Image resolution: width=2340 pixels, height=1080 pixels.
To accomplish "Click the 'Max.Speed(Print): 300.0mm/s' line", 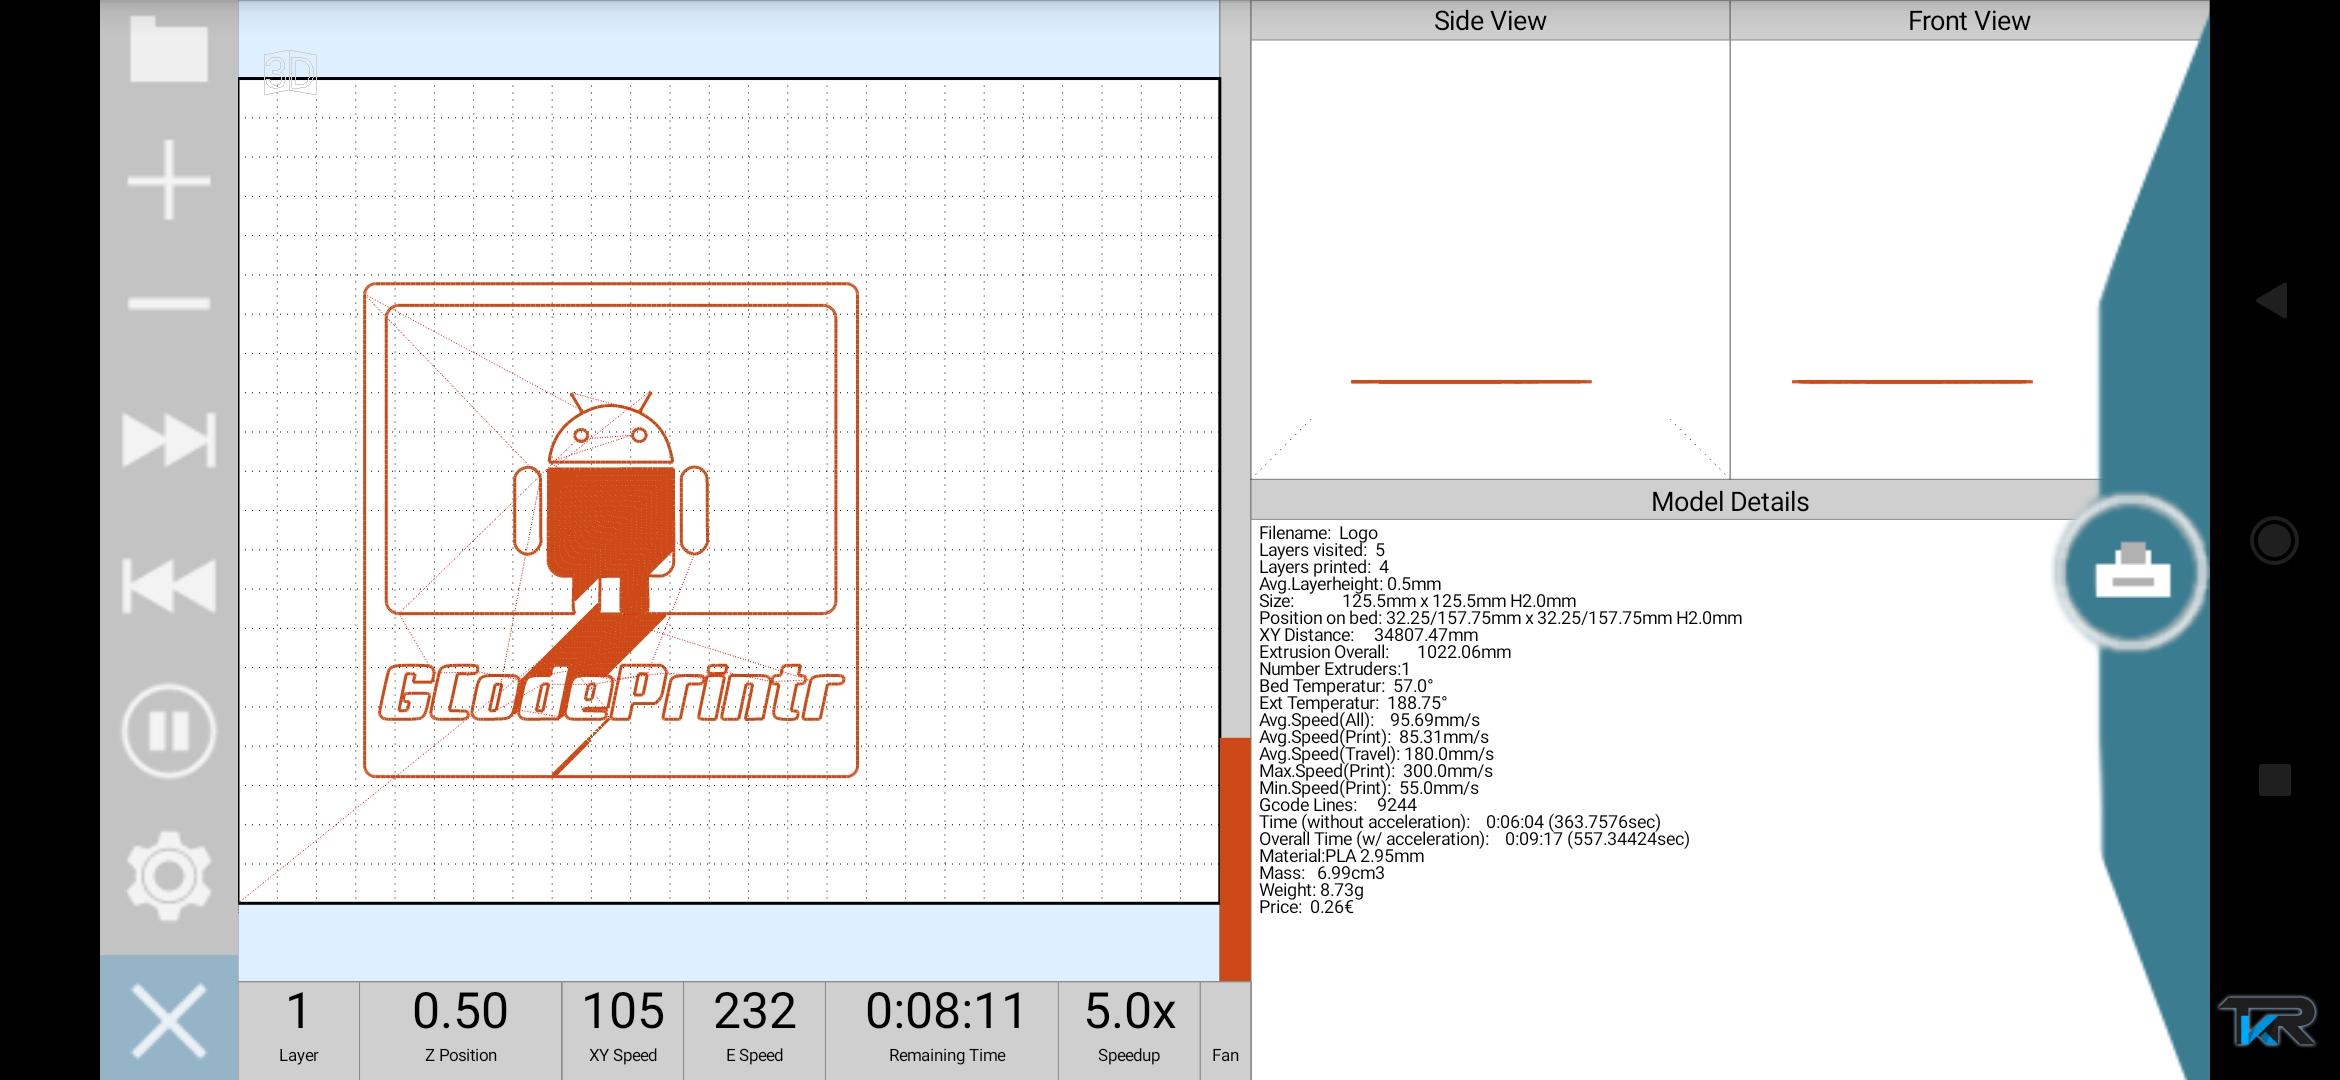I will (1376, 771).
